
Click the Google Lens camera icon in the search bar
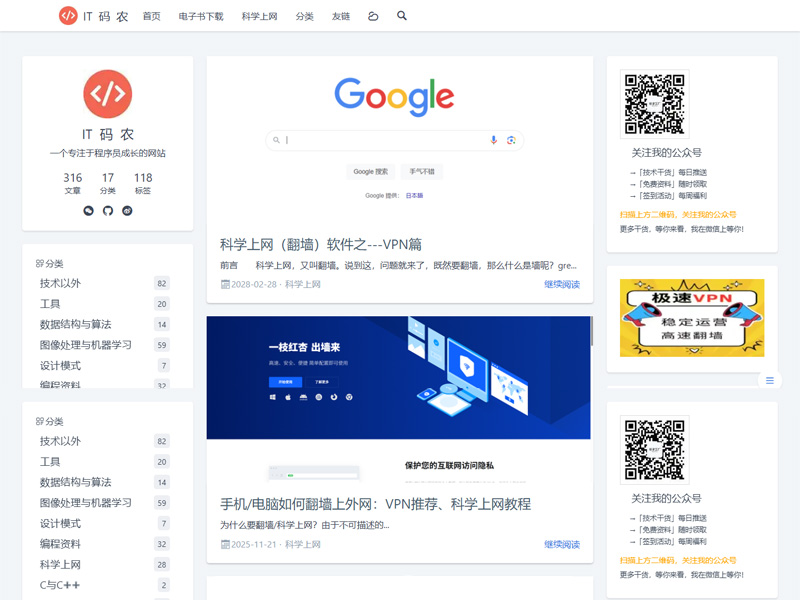pyautogui.click(x=511, y=140)
